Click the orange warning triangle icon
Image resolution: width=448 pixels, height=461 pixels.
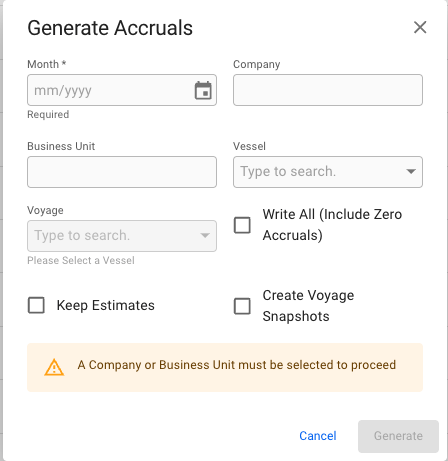pyautogui.click(x=54, y=367)
